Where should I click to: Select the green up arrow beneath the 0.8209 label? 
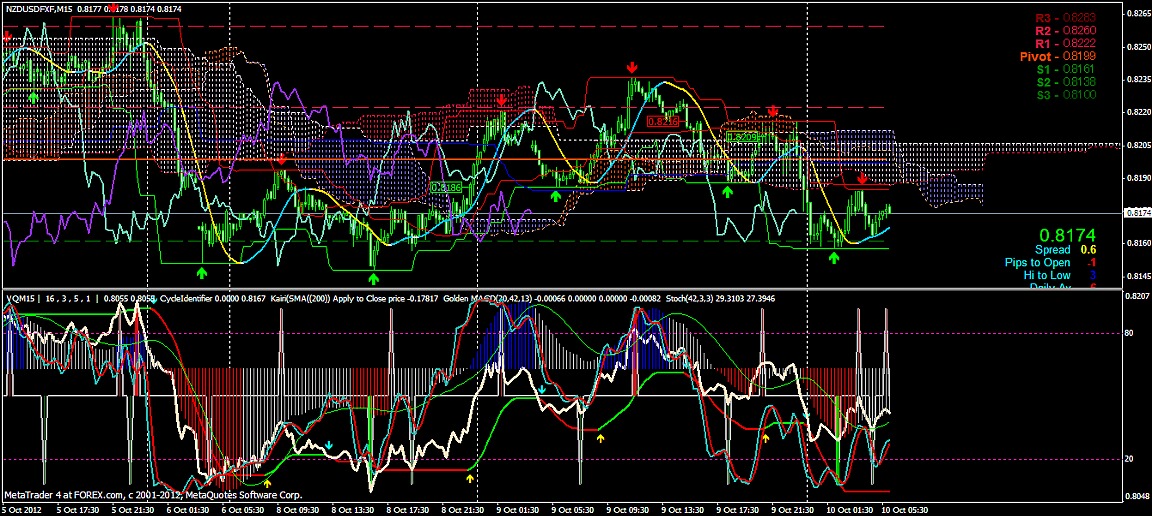pos(728,189)
